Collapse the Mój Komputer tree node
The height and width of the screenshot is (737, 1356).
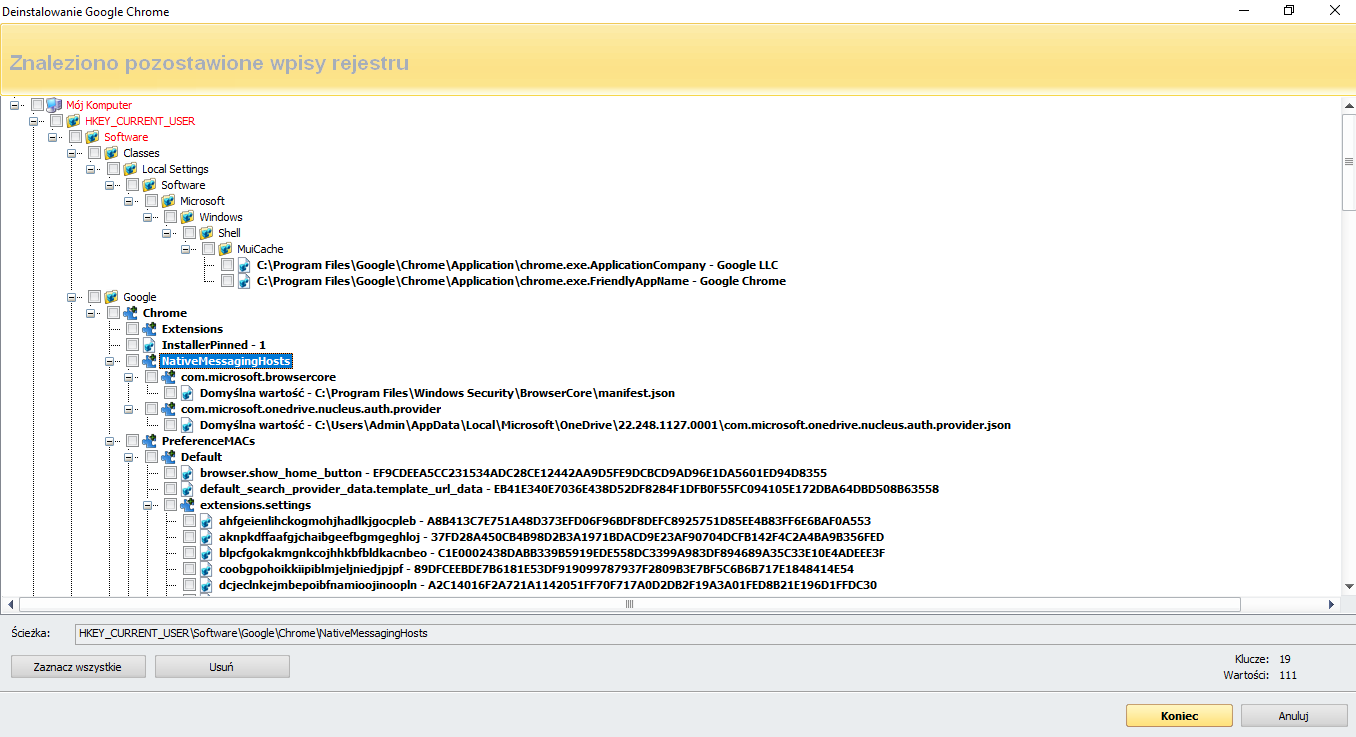tap(15, 105)
